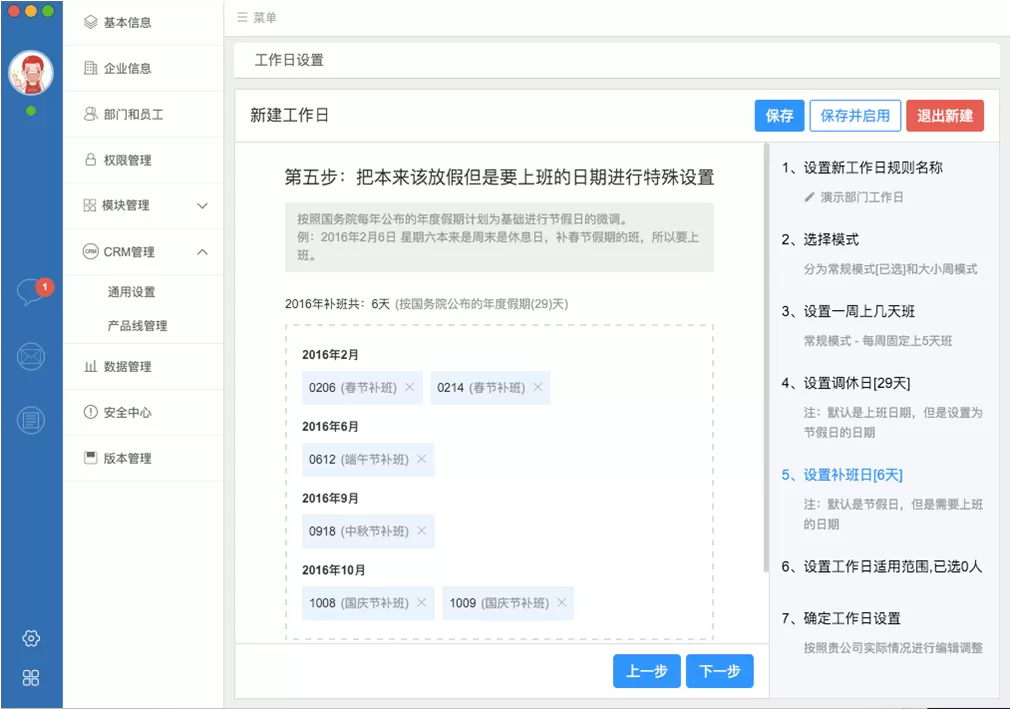The height and width of the screenshot is (710, 1011).
Task: Click the 企业信息 building icon
Action: [x=91, y=68]
